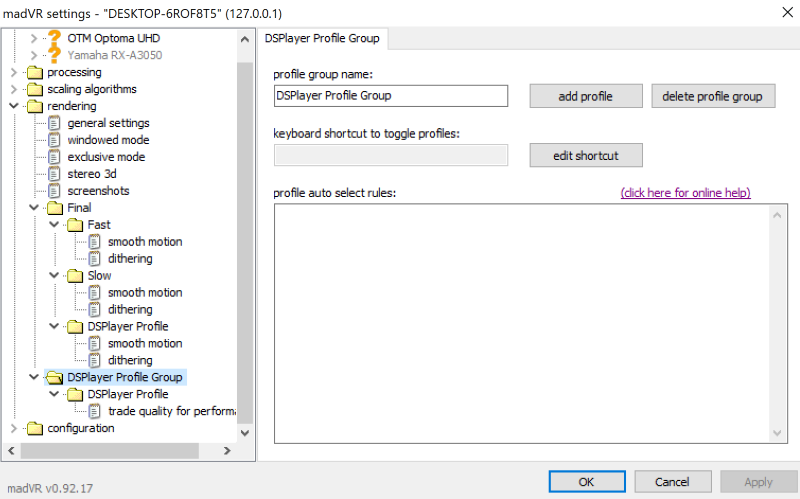The height and width of the screenshot is (499, 800).
Task: Click dithering page icon under Slow
Action: tap(94, 309)
